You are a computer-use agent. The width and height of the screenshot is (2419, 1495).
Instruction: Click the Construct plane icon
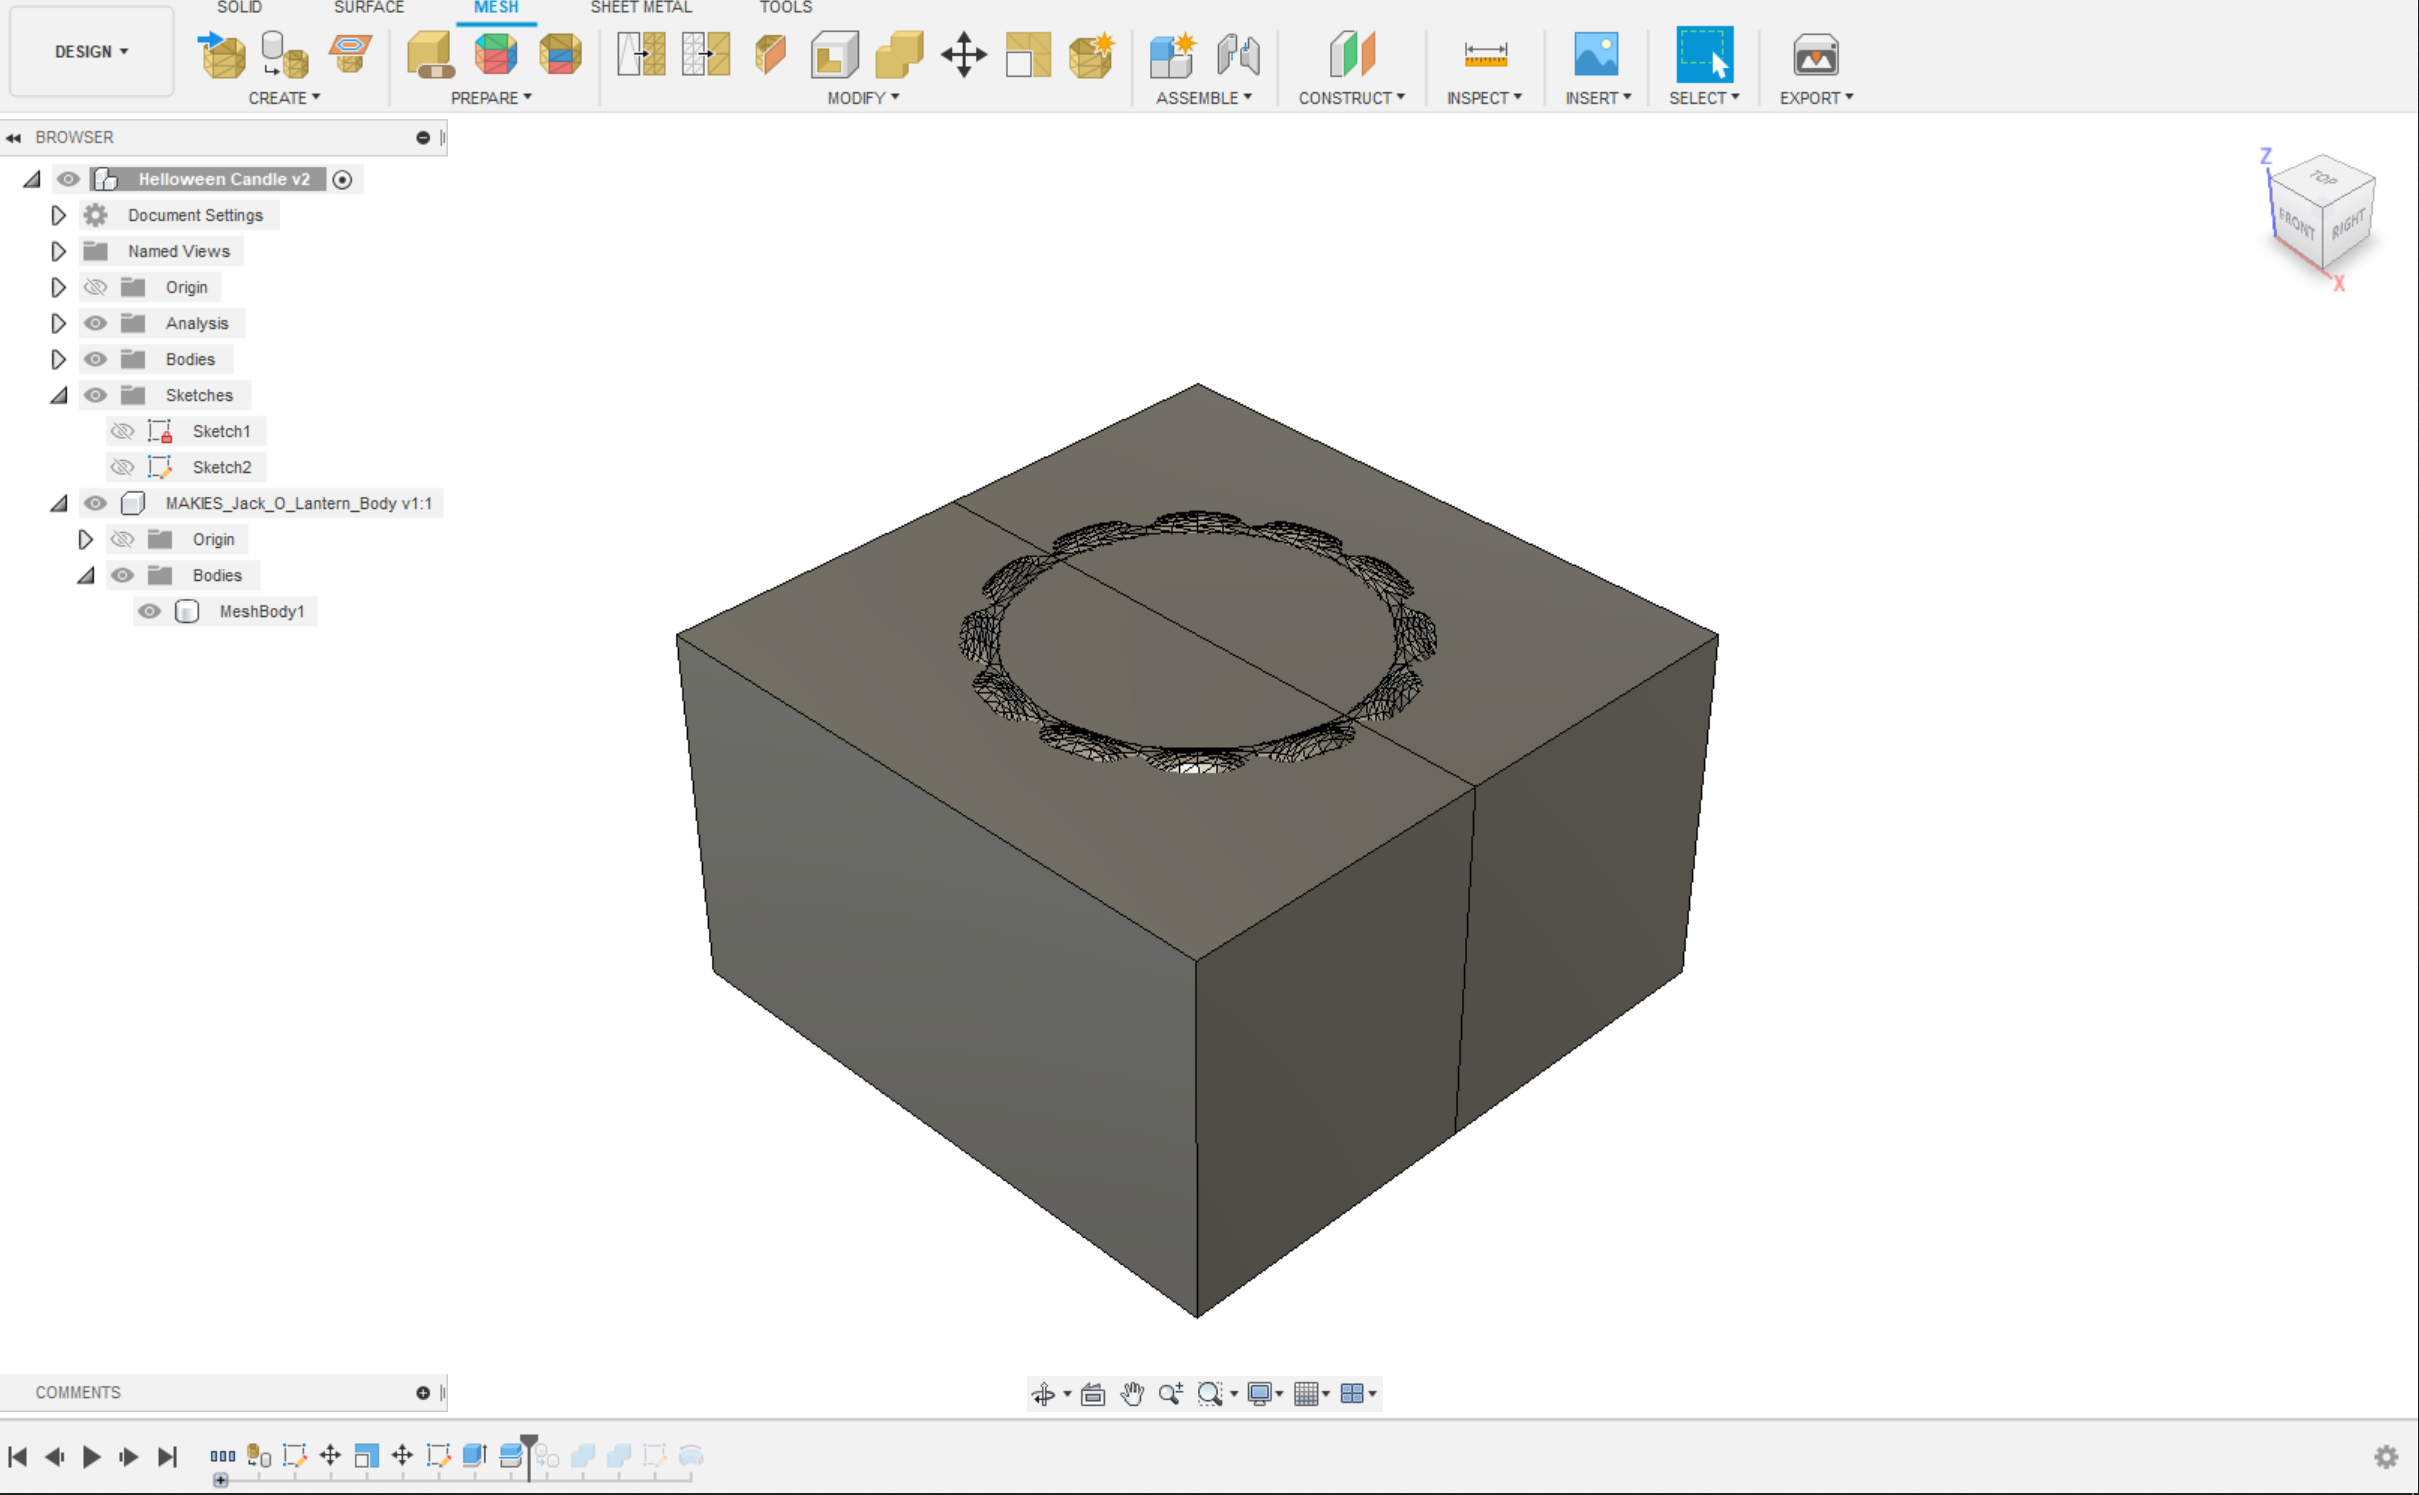1351,54
